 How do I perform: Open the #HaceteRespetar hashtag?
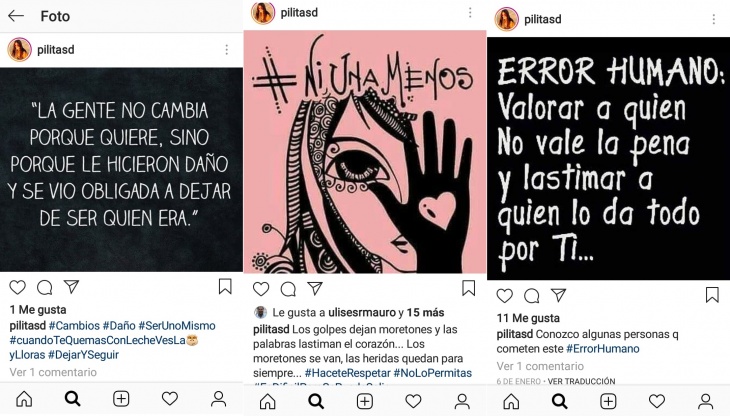click(347, 373)
